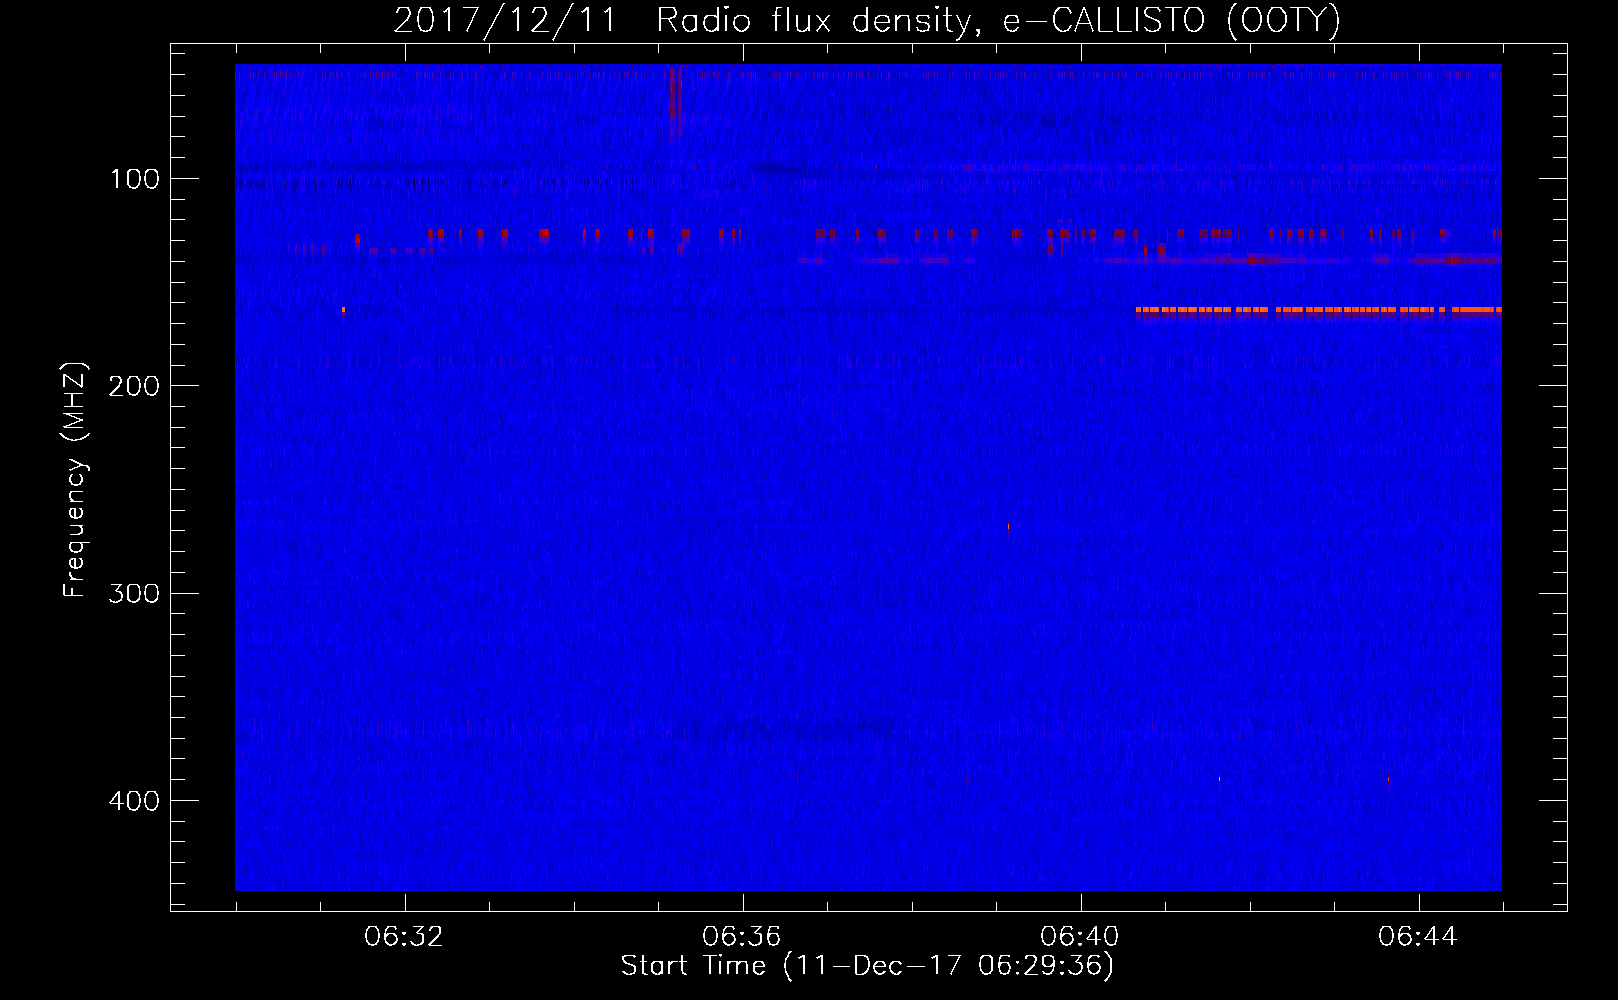The width and height of the screenshot is (1618, 1000).
Task: Click the 200 frequency tick label
Action: [x=134, y=386]
